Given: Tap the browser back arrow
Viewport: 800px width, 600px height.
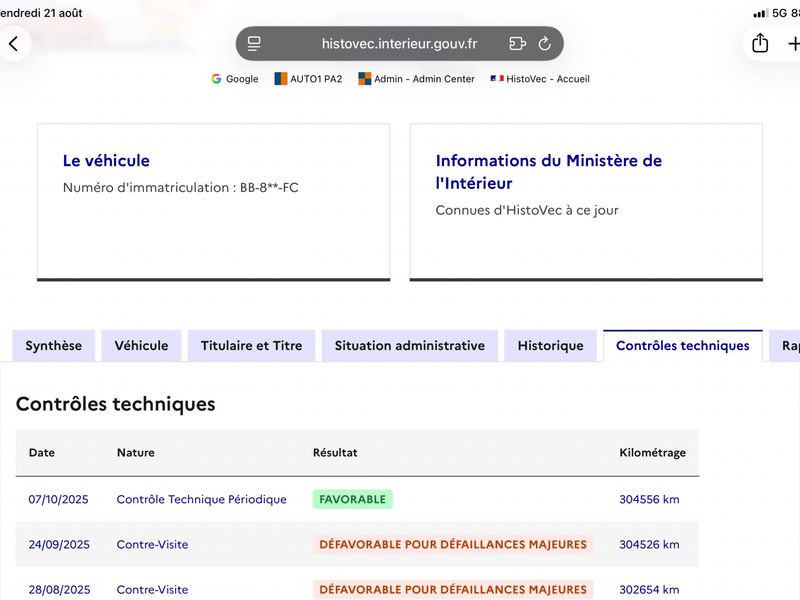Looking at the screenshot, I should tap(14, 44).
